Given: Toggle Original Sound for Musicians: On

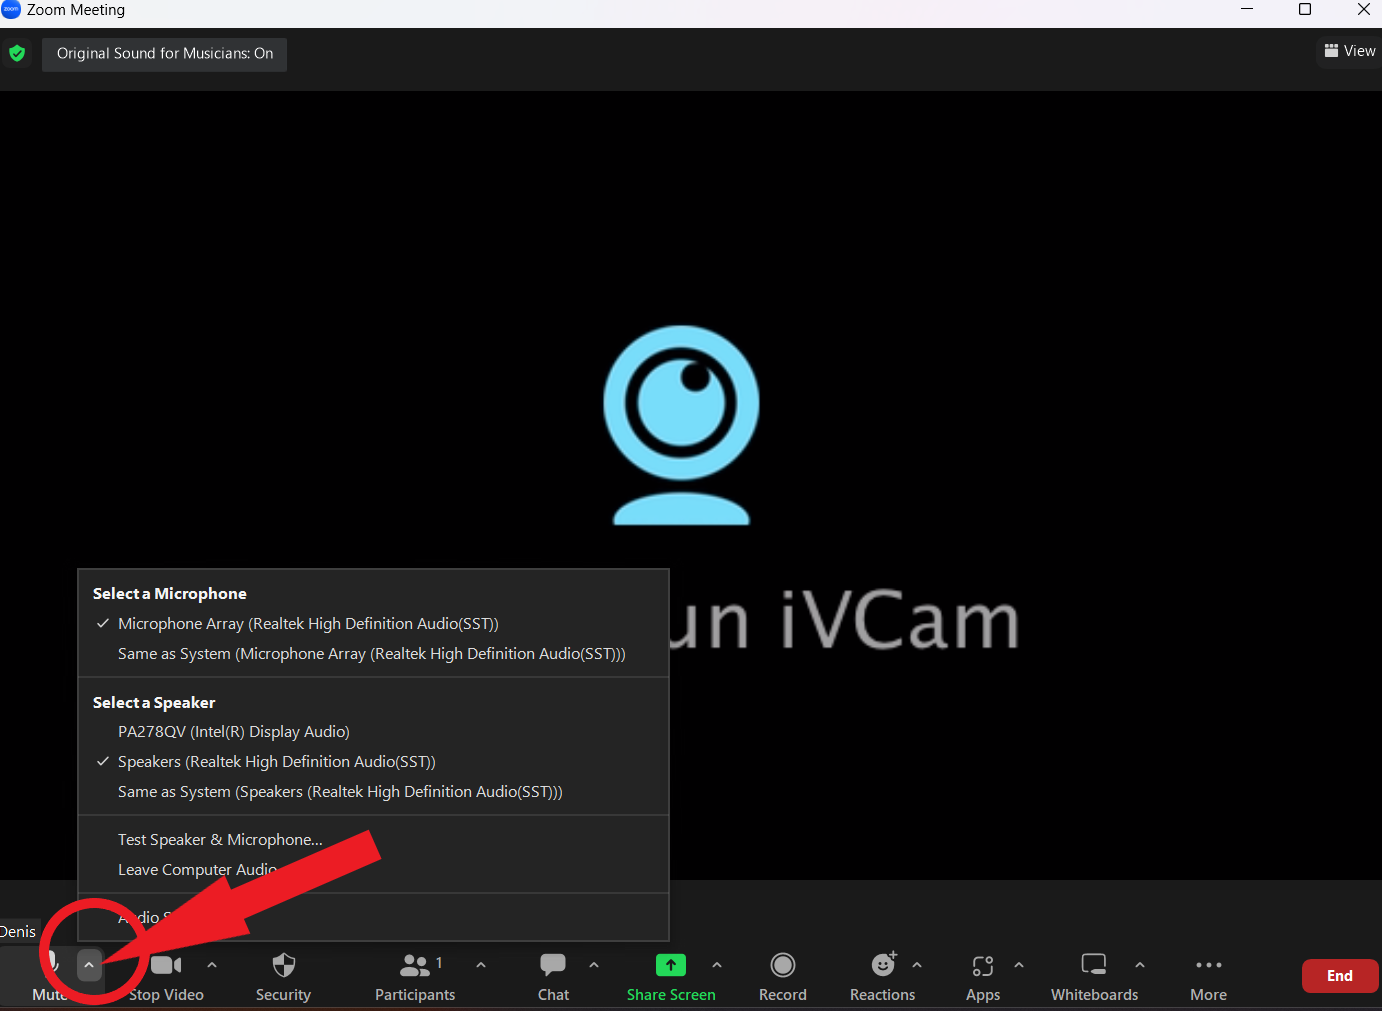Looking at the screenshot, I should (165, 54).
